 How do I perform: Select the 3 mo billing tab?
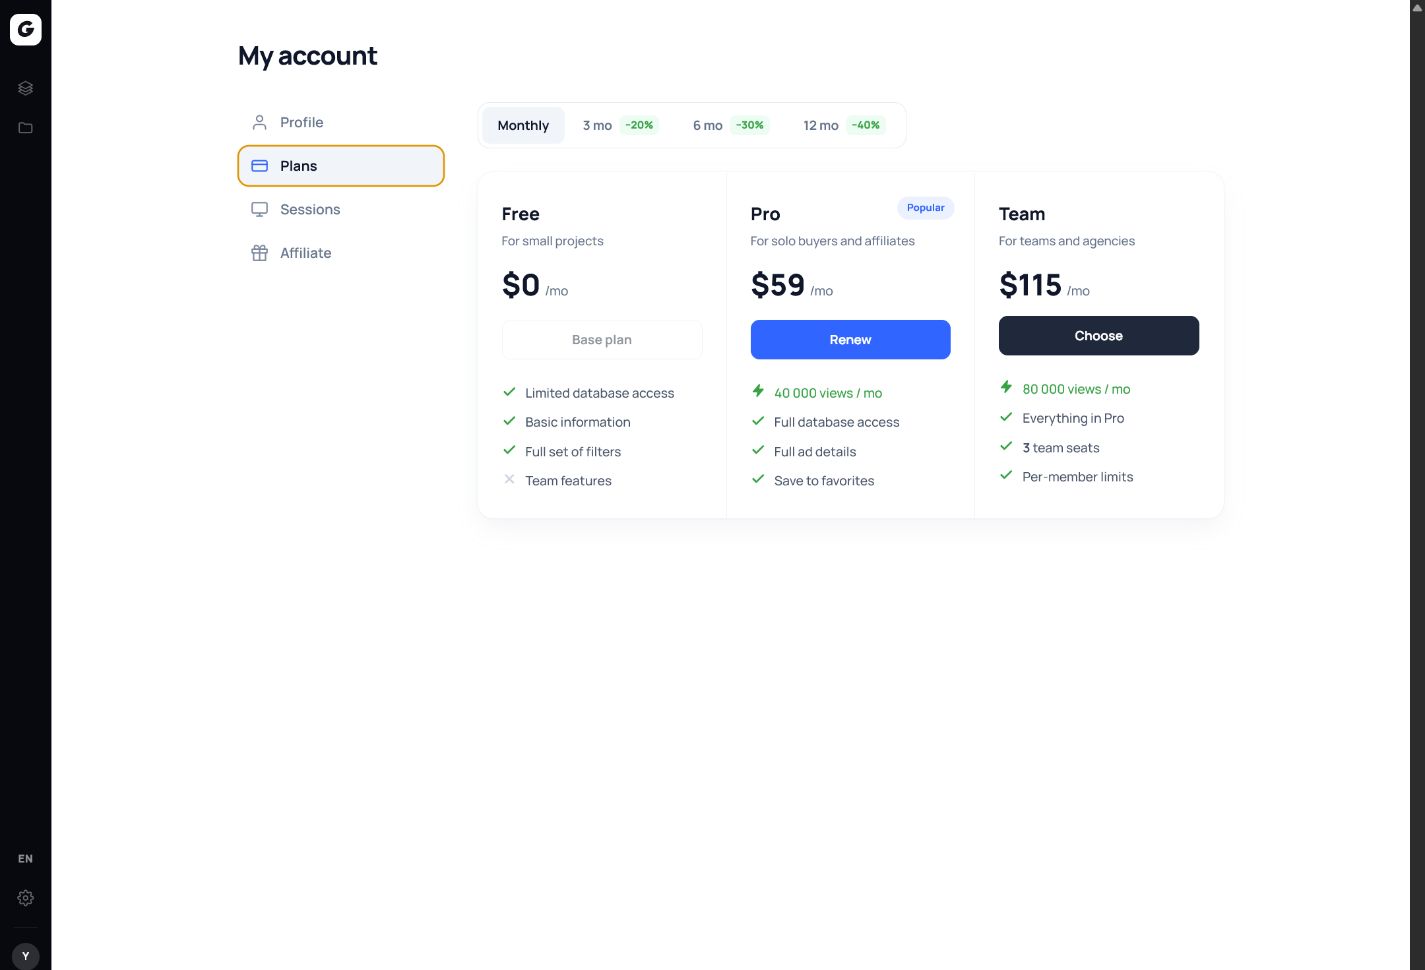pos(620,125)
